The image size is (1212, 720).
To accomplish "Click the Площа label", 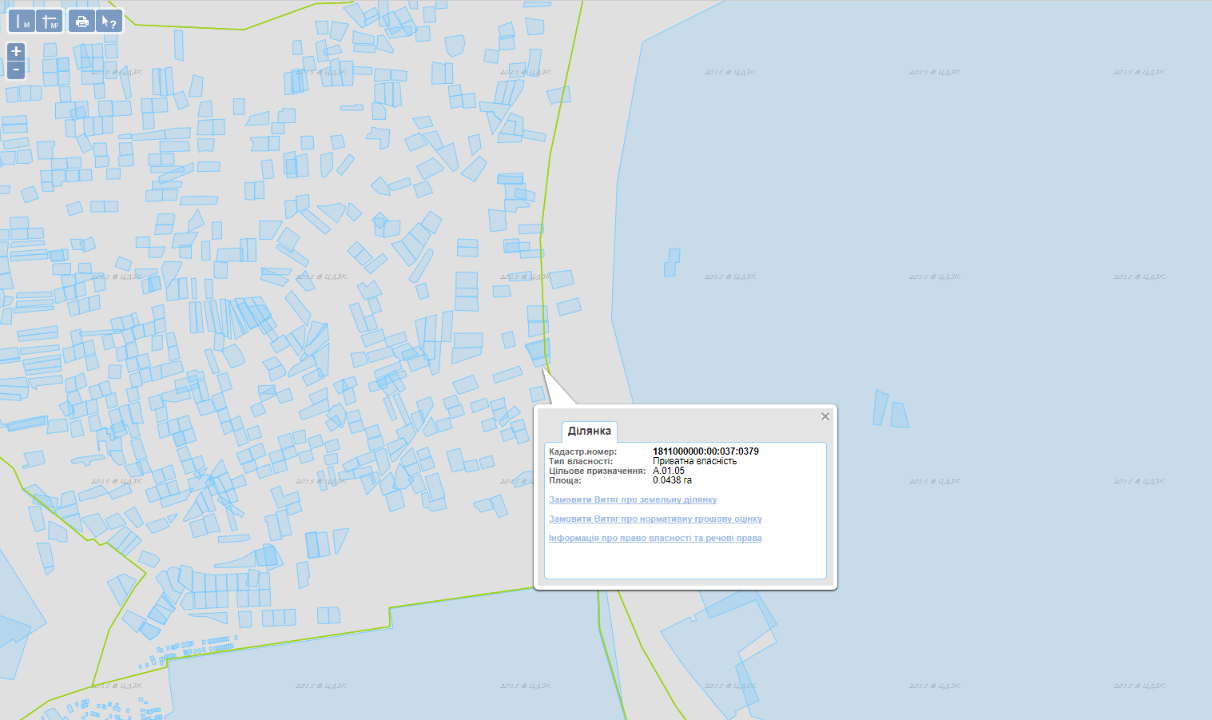I will [565, 481].
